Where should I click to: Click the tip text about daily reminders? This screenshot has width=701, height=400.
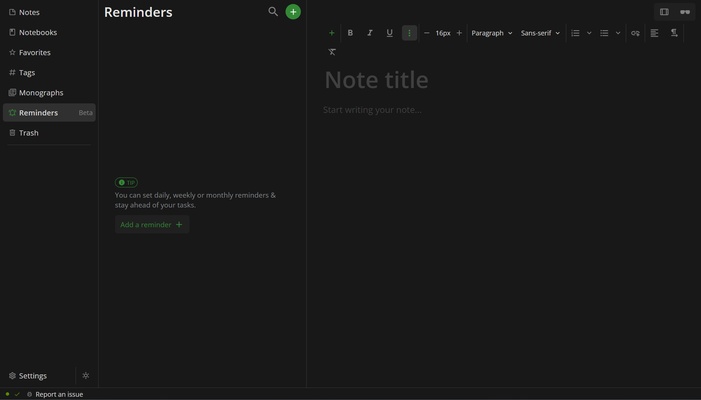coord(195,200)
